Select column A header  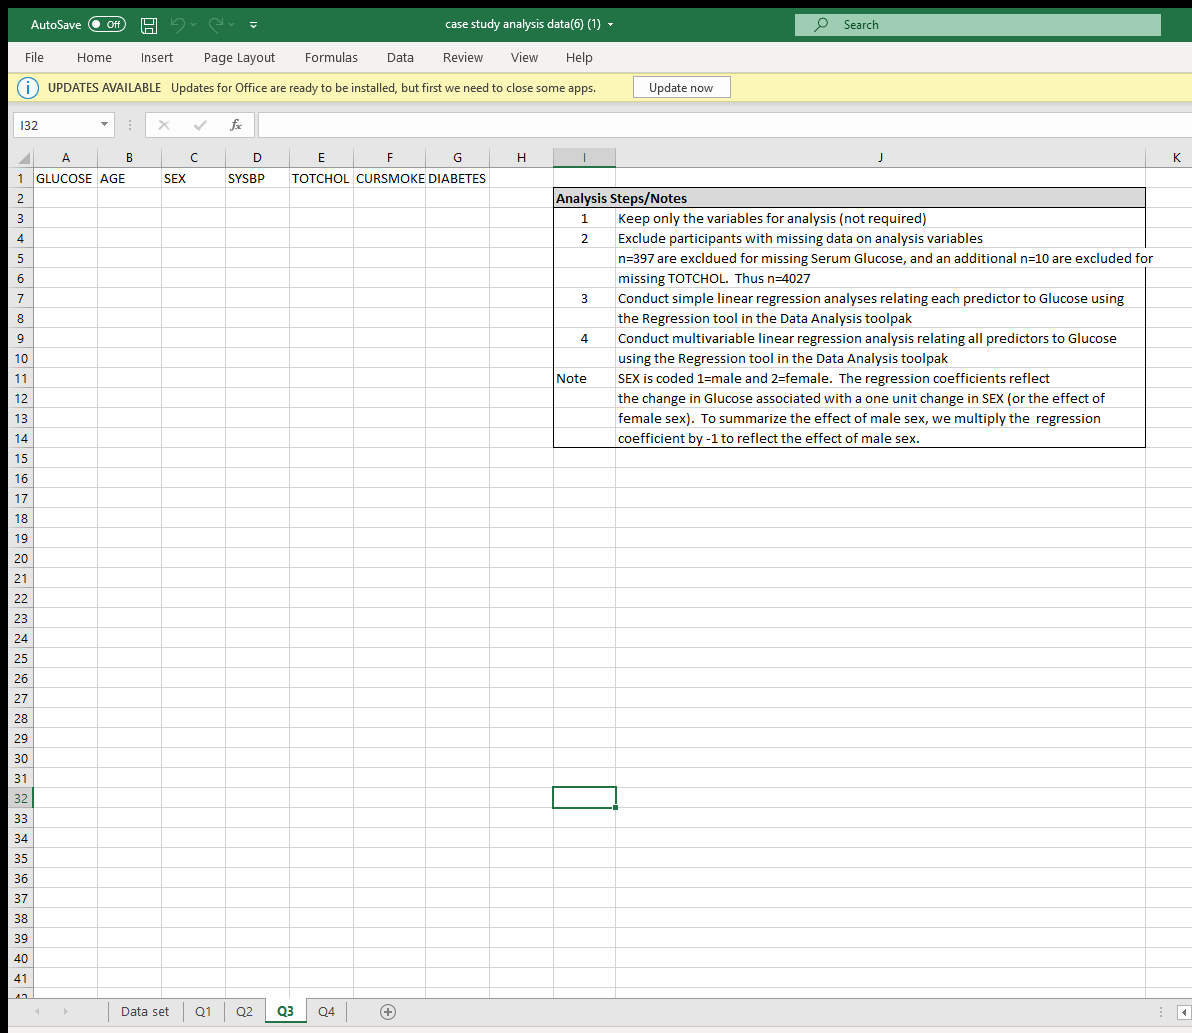coord(65,158)
